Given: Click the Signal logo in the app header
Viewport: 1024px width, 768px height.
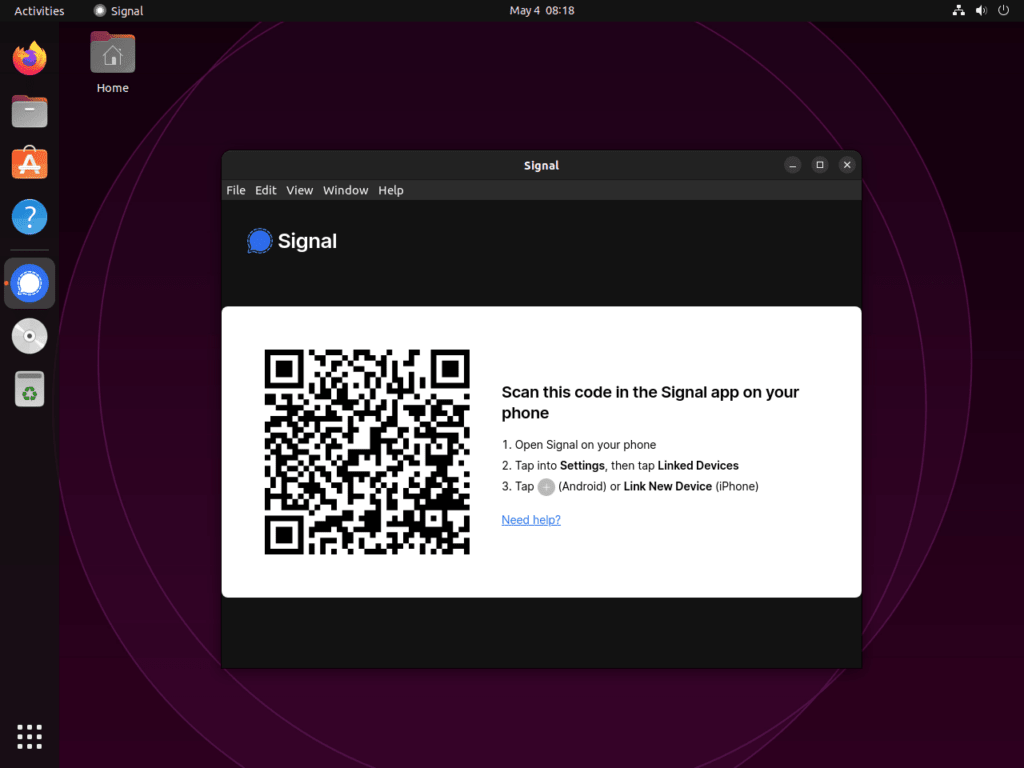Looking at the screenshot, I should tap(259, 240).
